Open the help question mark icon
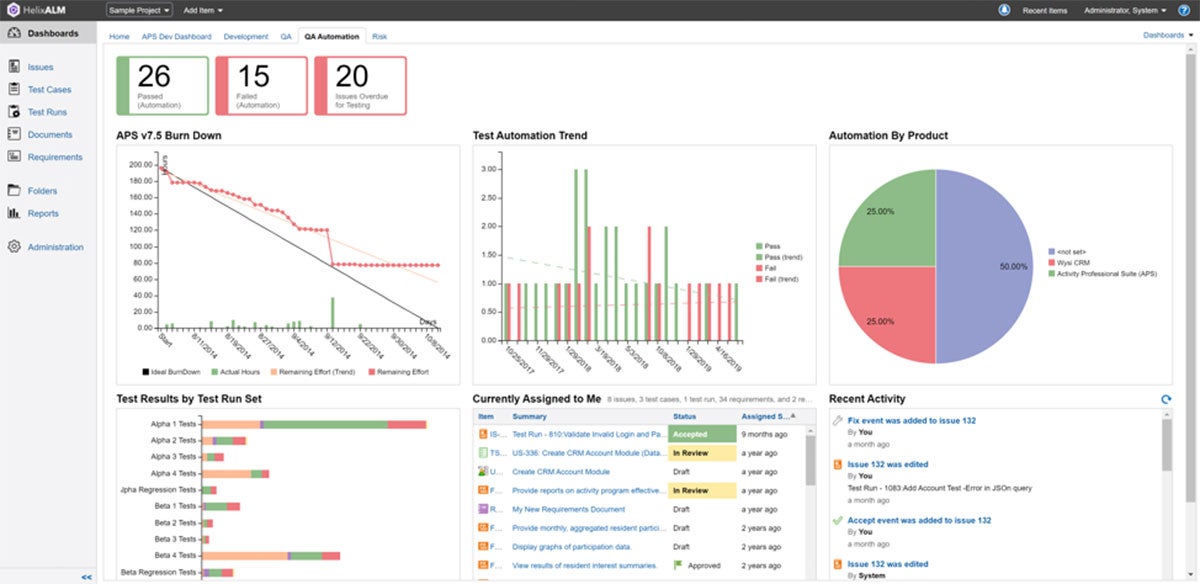 pyautogui.click(x=1185, y=10)
